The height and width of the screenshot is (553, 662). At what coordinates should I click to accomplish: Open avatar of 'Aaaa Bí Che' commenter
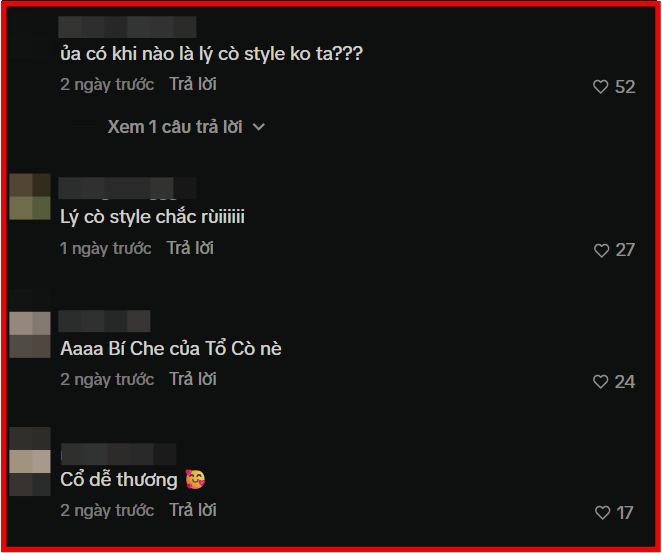pos(30,334)
